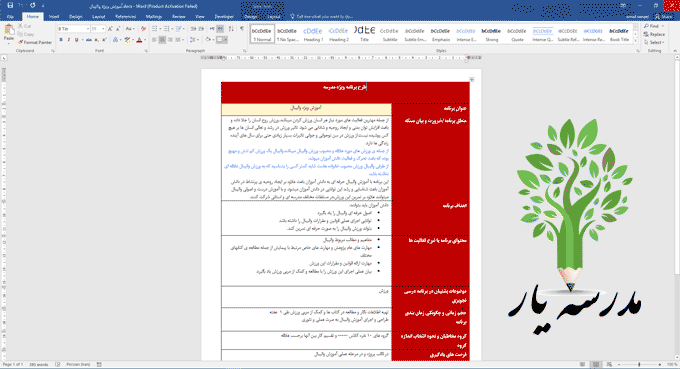Set right-to-left text direction

click(220, 29)
